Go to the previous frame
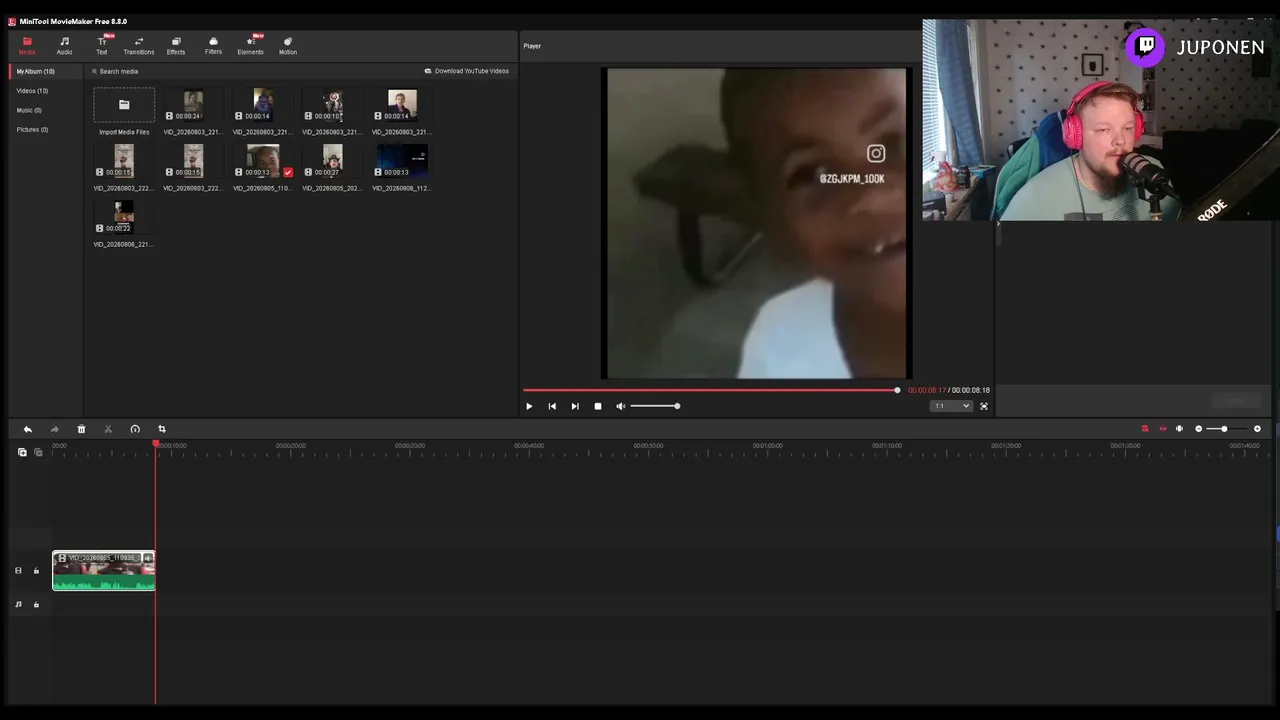 [552, 406]
